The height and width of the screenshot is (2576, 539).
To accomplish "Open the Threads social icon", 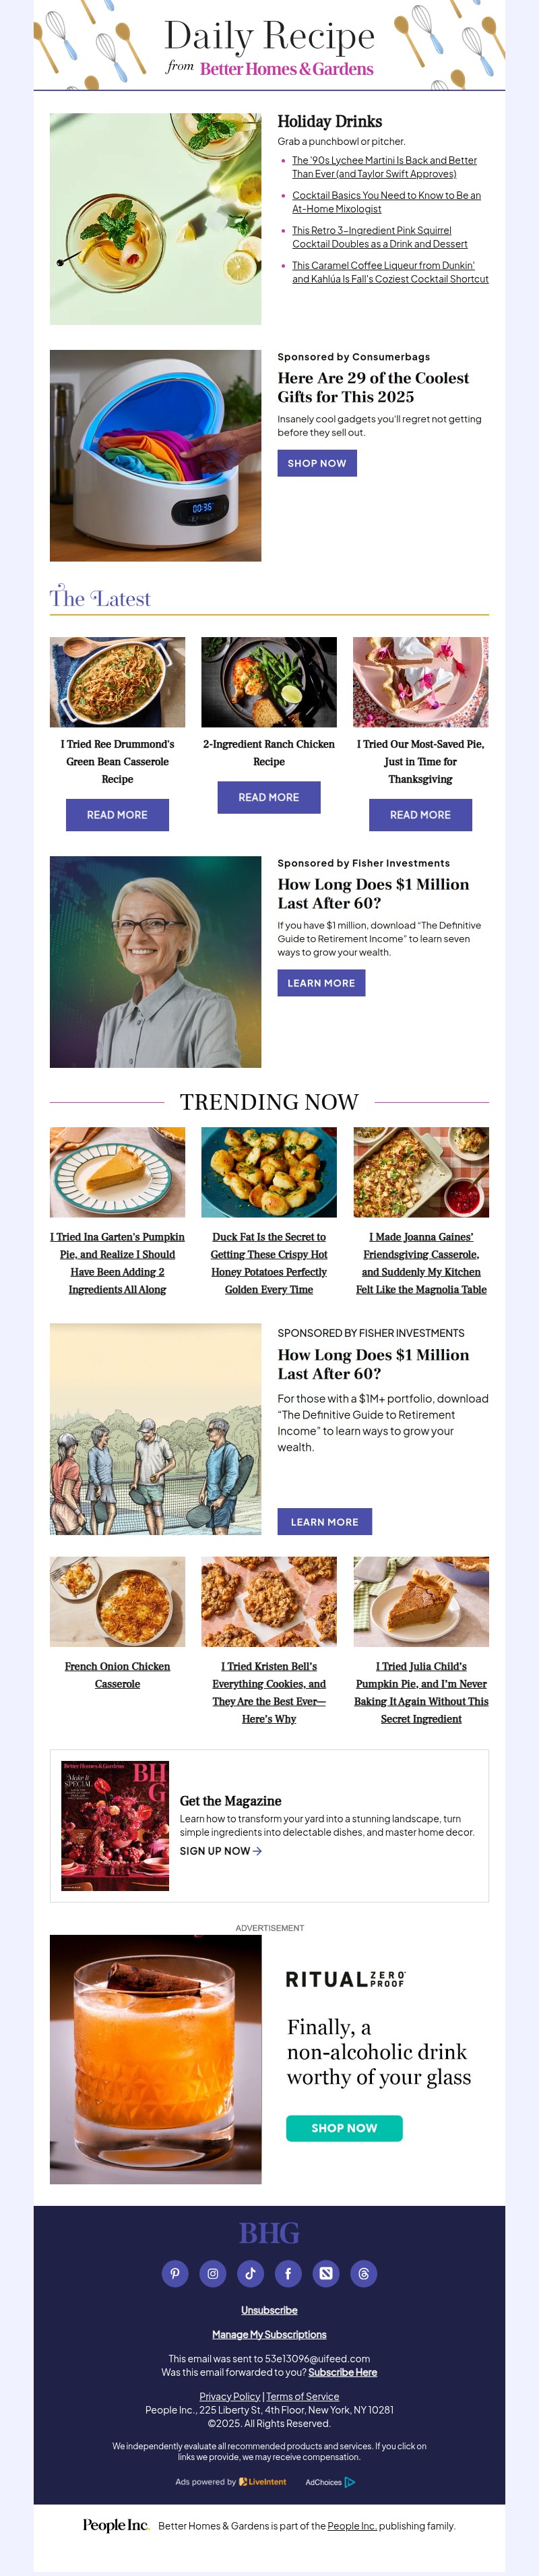I will pyautogui.click(x=364, y=2273).
